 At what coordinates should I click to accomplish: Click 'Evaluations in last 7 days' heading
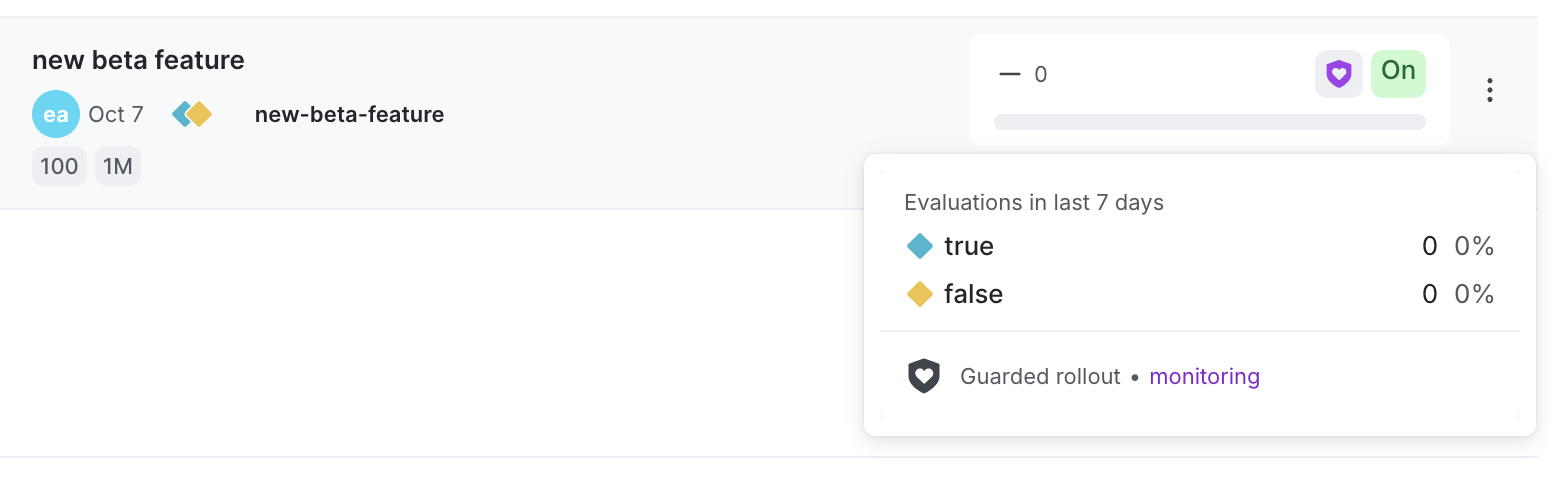1034,203
